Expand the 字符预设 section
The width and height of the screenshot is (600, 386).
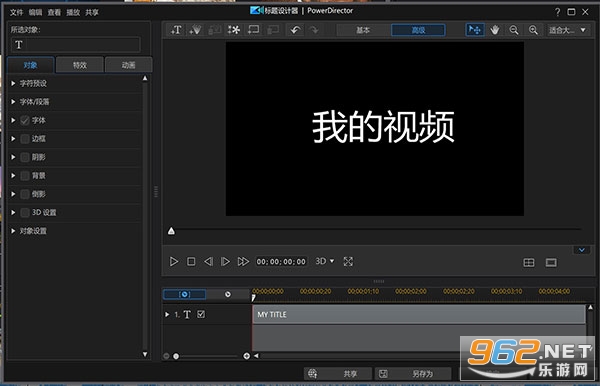[x=13, y=83]
